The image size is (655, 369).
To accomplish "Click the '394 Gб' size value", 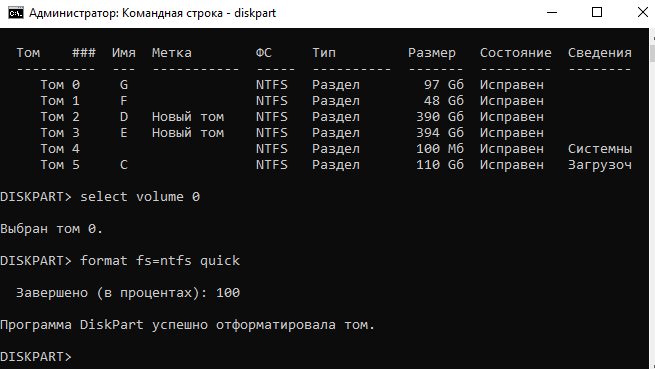I will [440, 133].
